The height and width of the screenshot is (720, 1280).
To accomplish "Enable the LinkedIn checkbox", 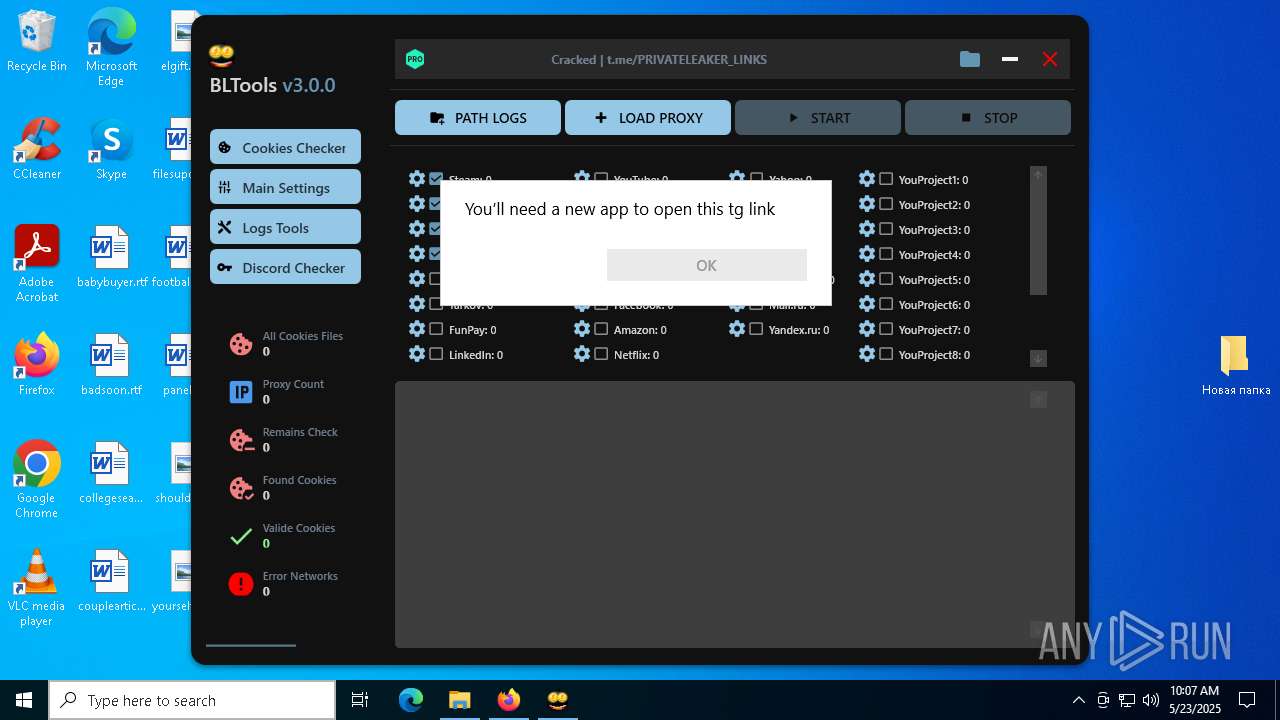I will [x=436, y=354].
